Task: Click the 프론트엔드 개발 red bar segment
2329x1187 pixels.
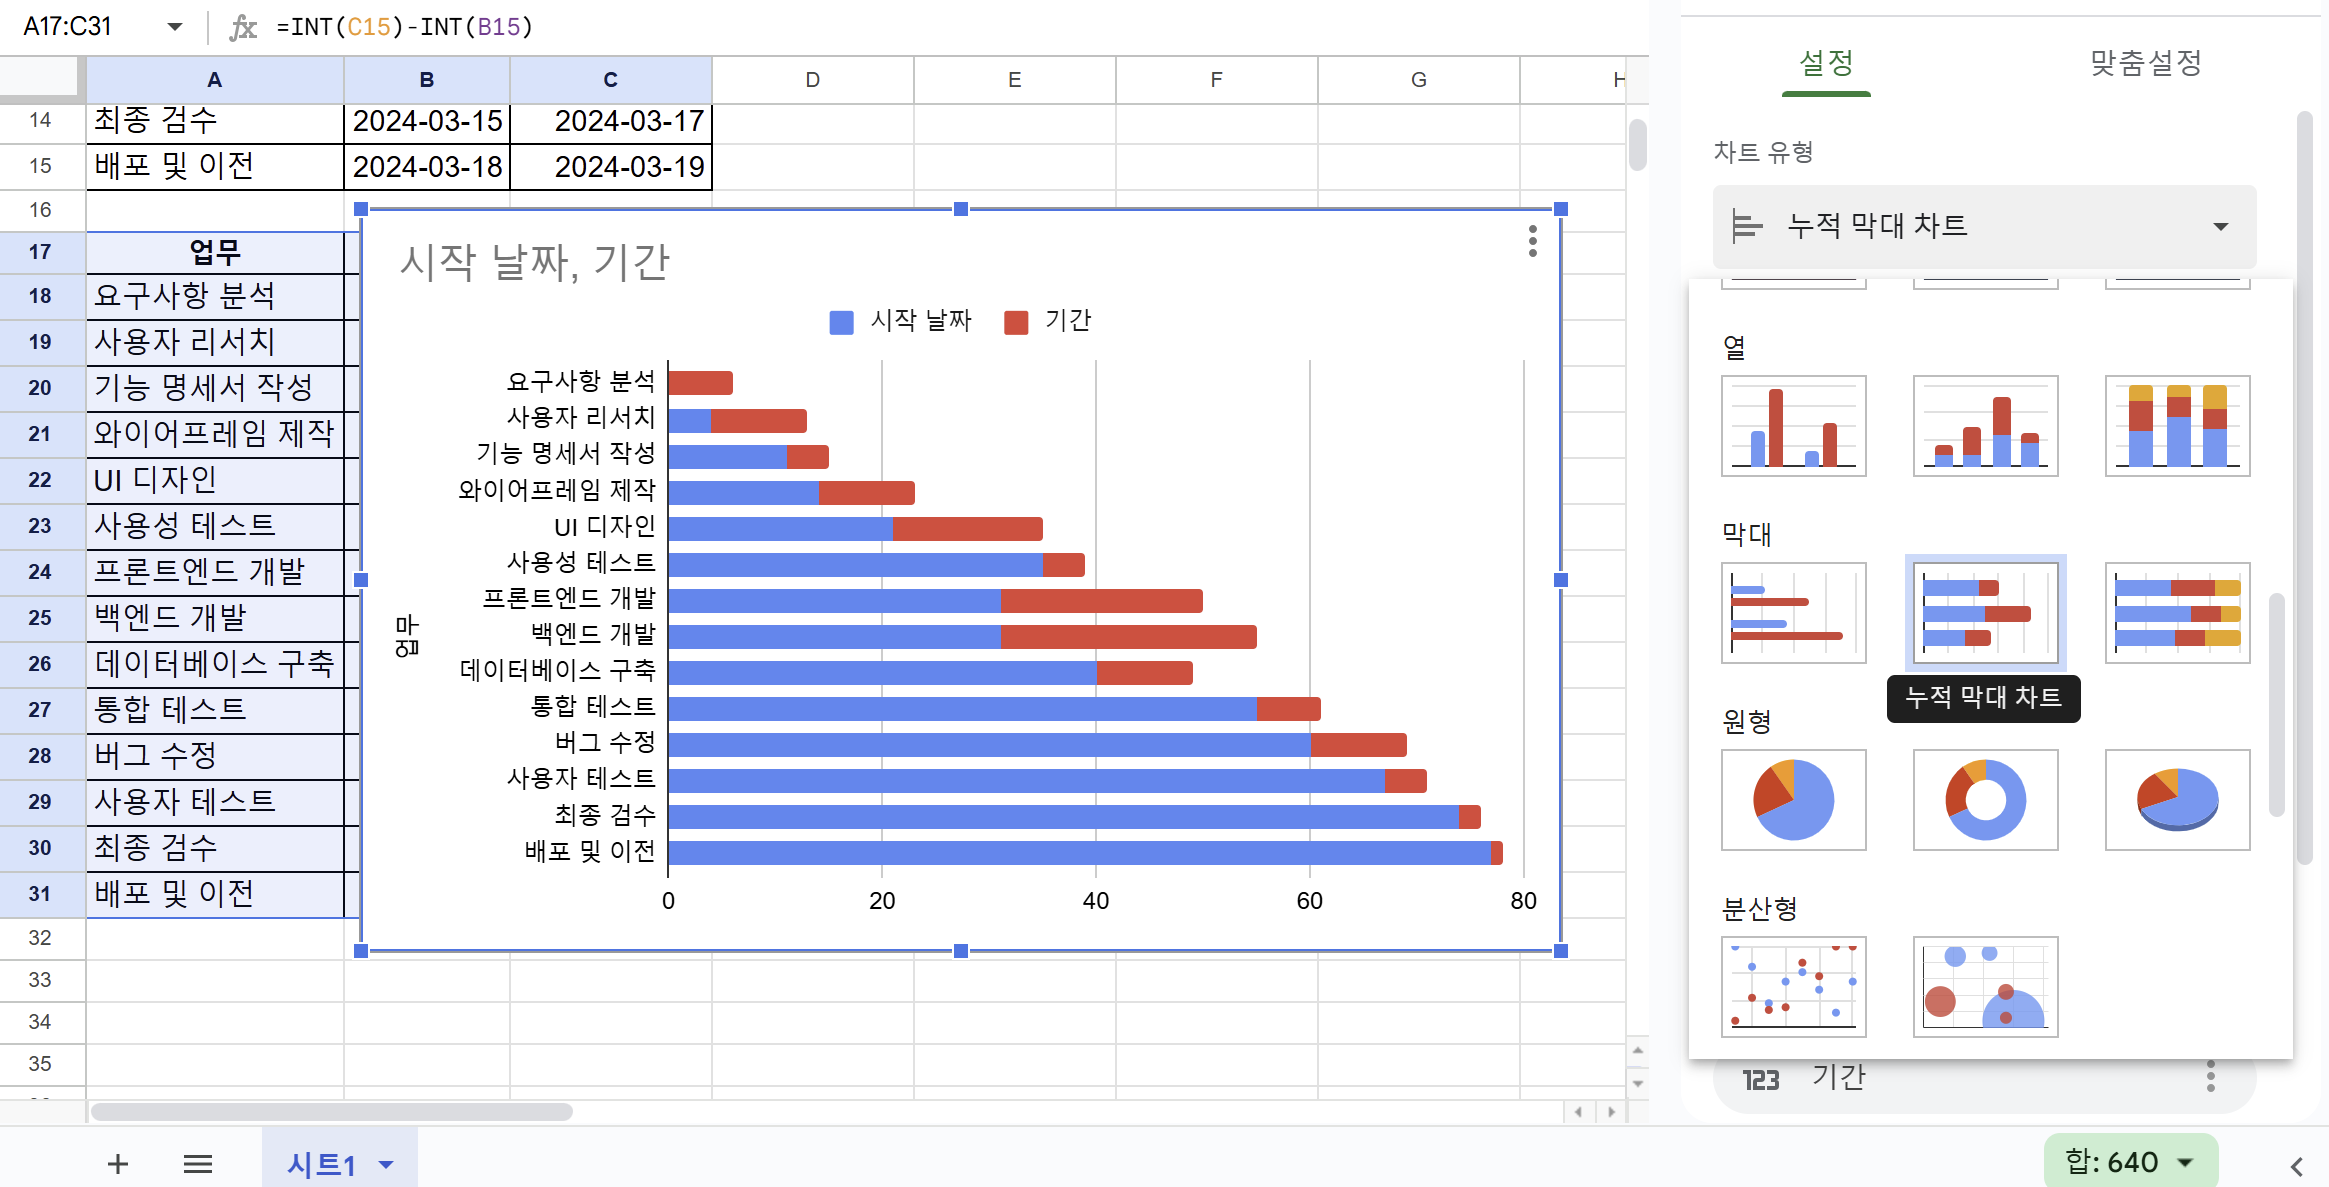Action: (x=1101, y=600)
